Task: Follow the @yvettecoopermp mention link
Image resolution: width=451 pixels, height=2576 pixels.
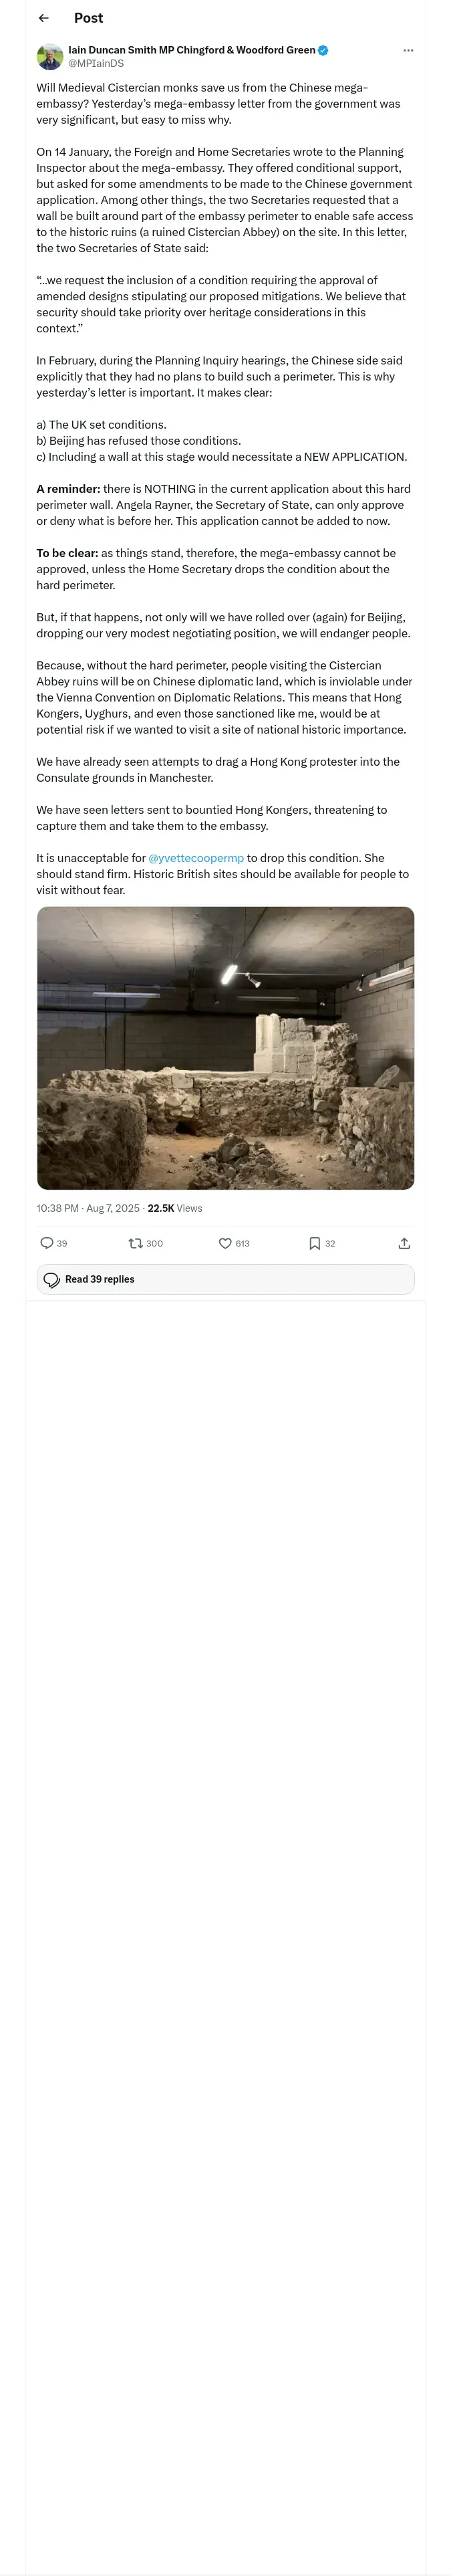Action: click(196, 858)
